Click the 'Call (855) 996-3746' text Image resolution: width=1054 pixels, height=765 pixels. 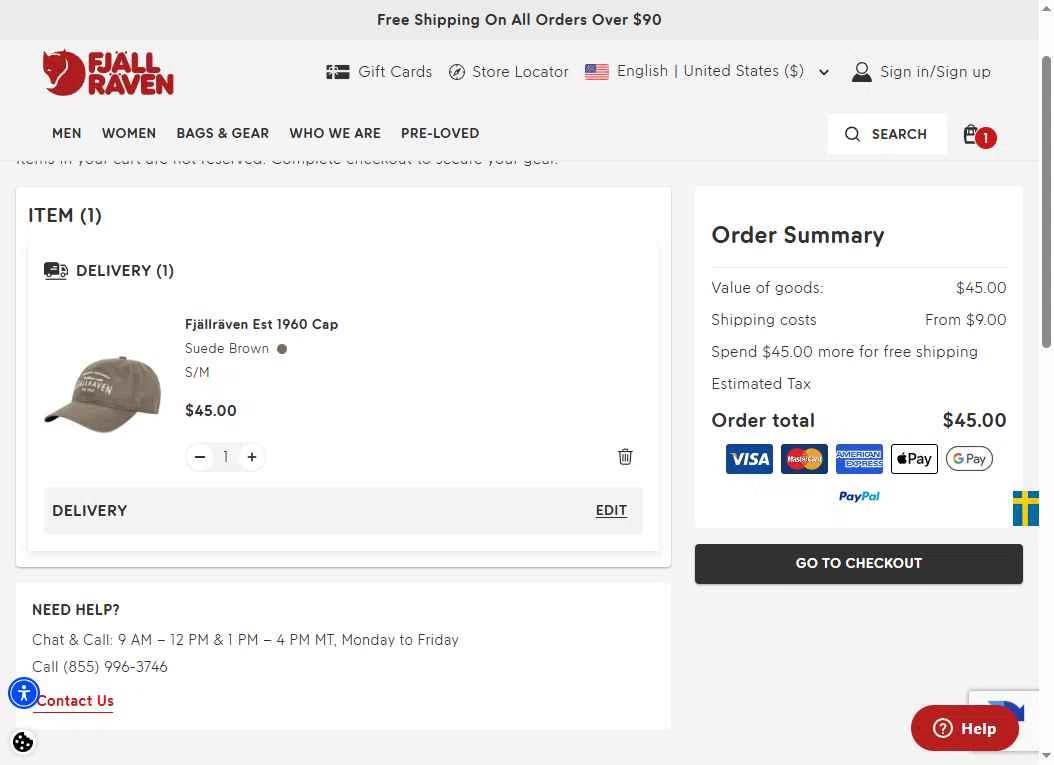[x=99, y=667]
